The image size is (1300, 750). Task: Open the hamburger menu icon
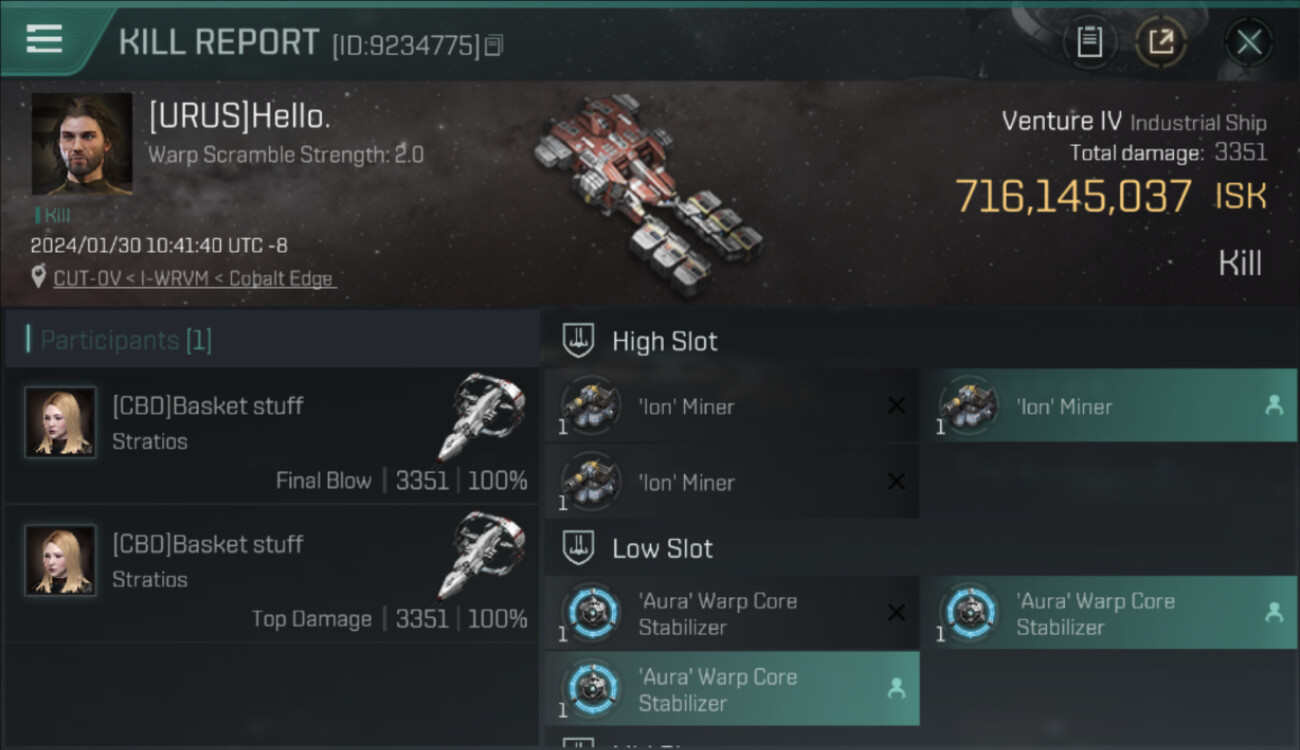(44, 39)
